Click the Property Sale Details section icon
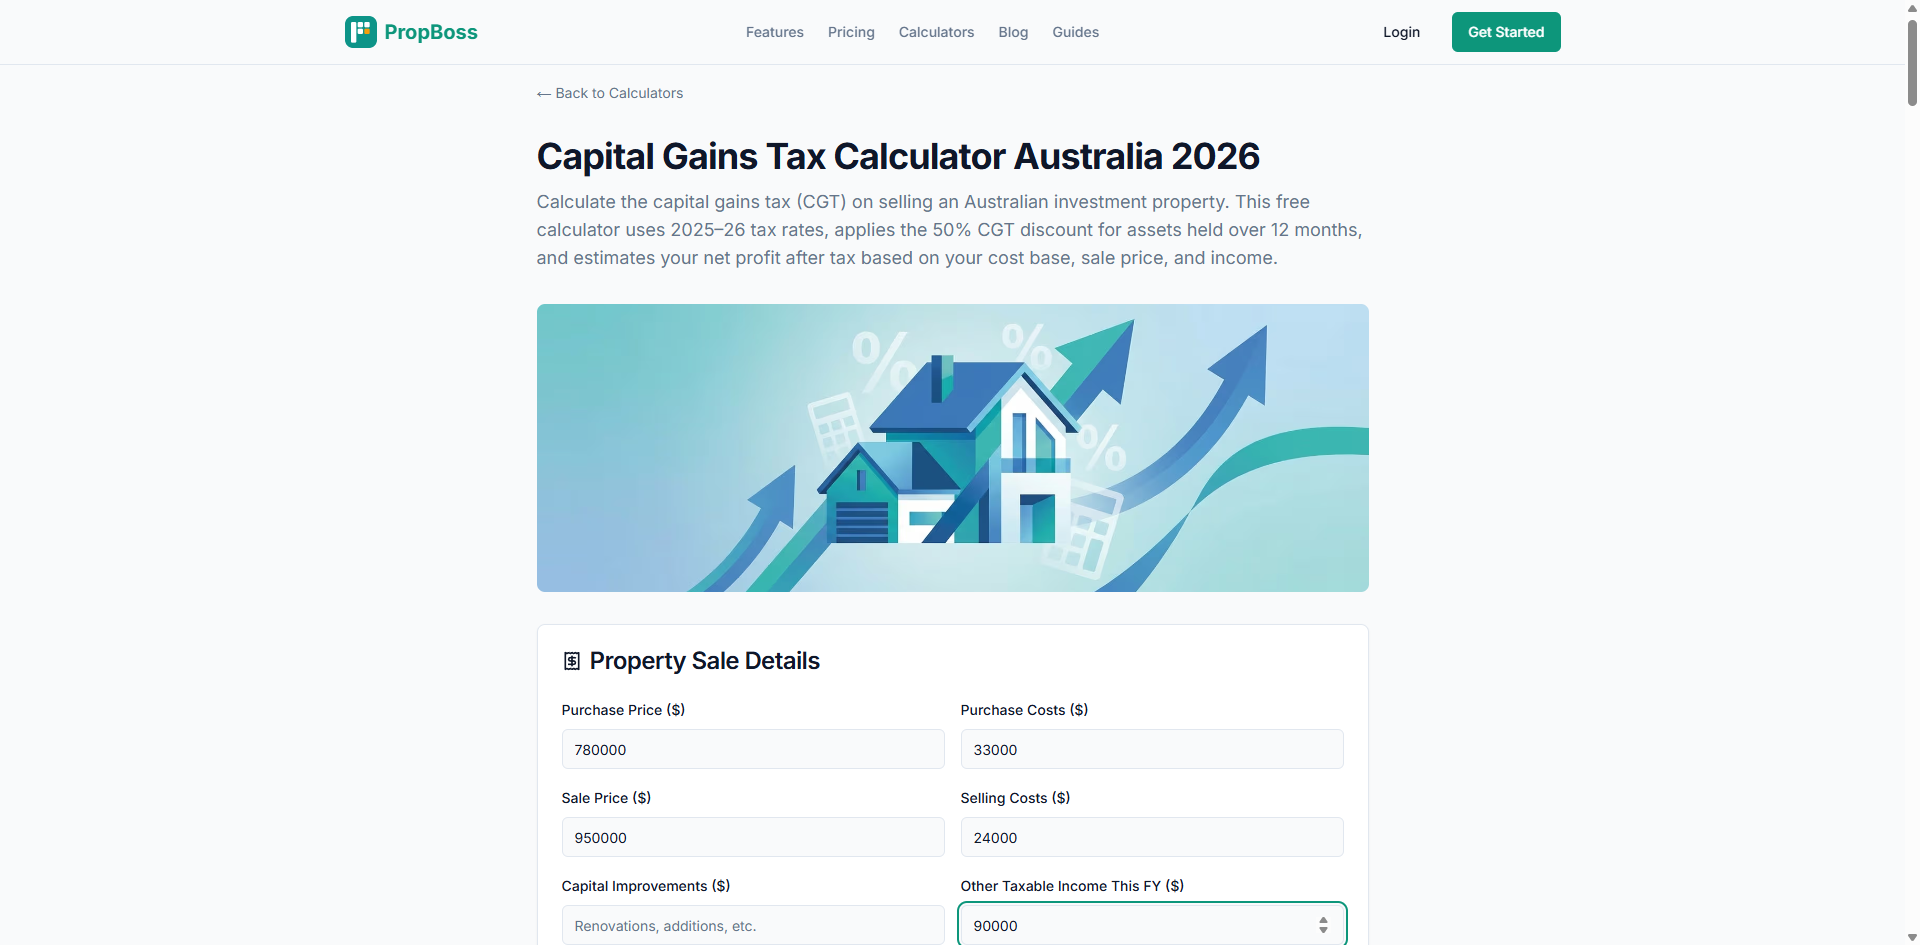The height and width of the screenshot is (945, 1920). coord(572,661)
